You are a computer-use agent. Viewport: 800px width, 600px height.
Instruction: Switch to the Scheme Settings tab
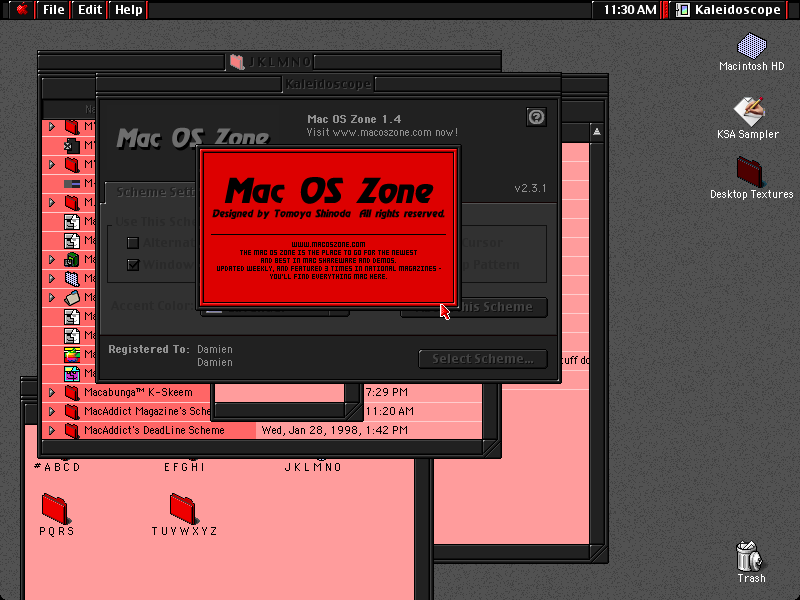[x=156, y=192]
